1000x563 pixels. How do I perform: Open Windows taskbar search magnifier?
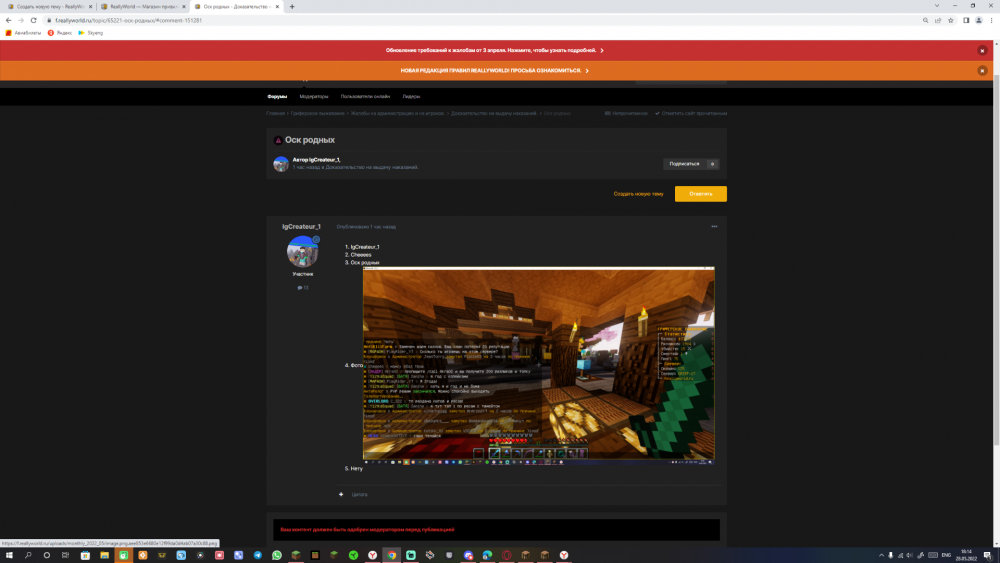[28, 555]
